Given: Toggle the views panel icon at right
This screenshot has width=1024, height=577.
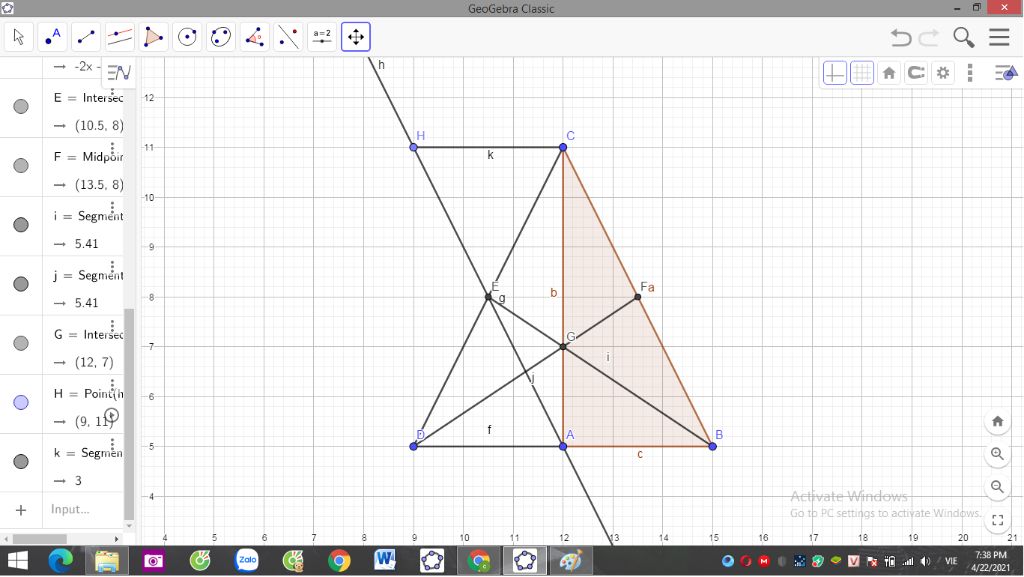Looking at the screenshot, I should coord(1005,72).
